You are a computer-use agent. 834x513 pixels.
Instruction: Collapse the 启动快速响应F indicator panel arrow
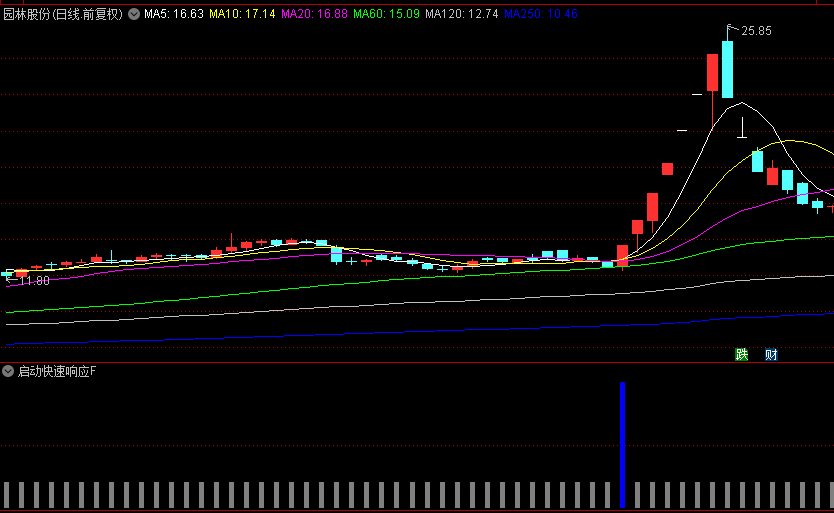point(8,371)
